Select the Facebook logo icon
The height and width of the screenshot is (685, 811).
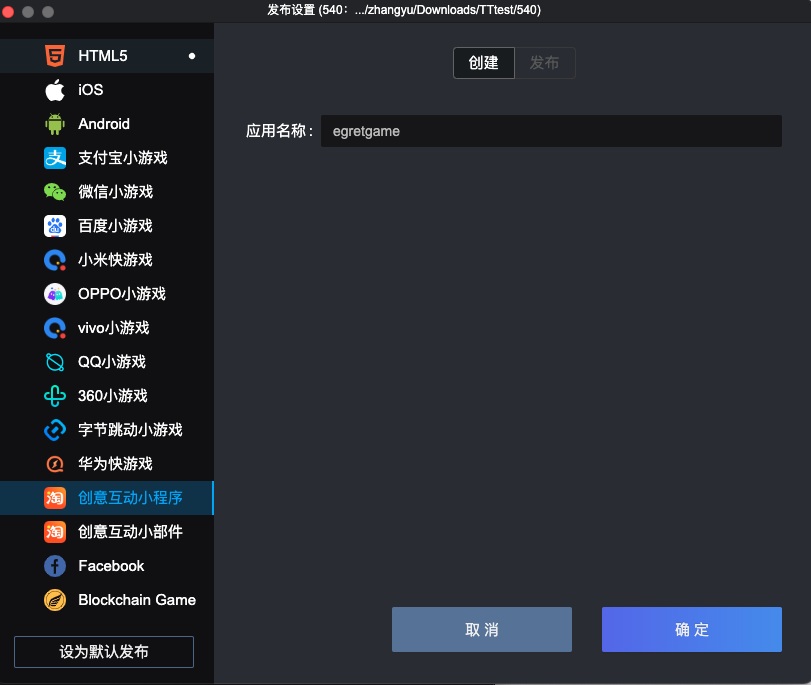(x=55, y=566)
